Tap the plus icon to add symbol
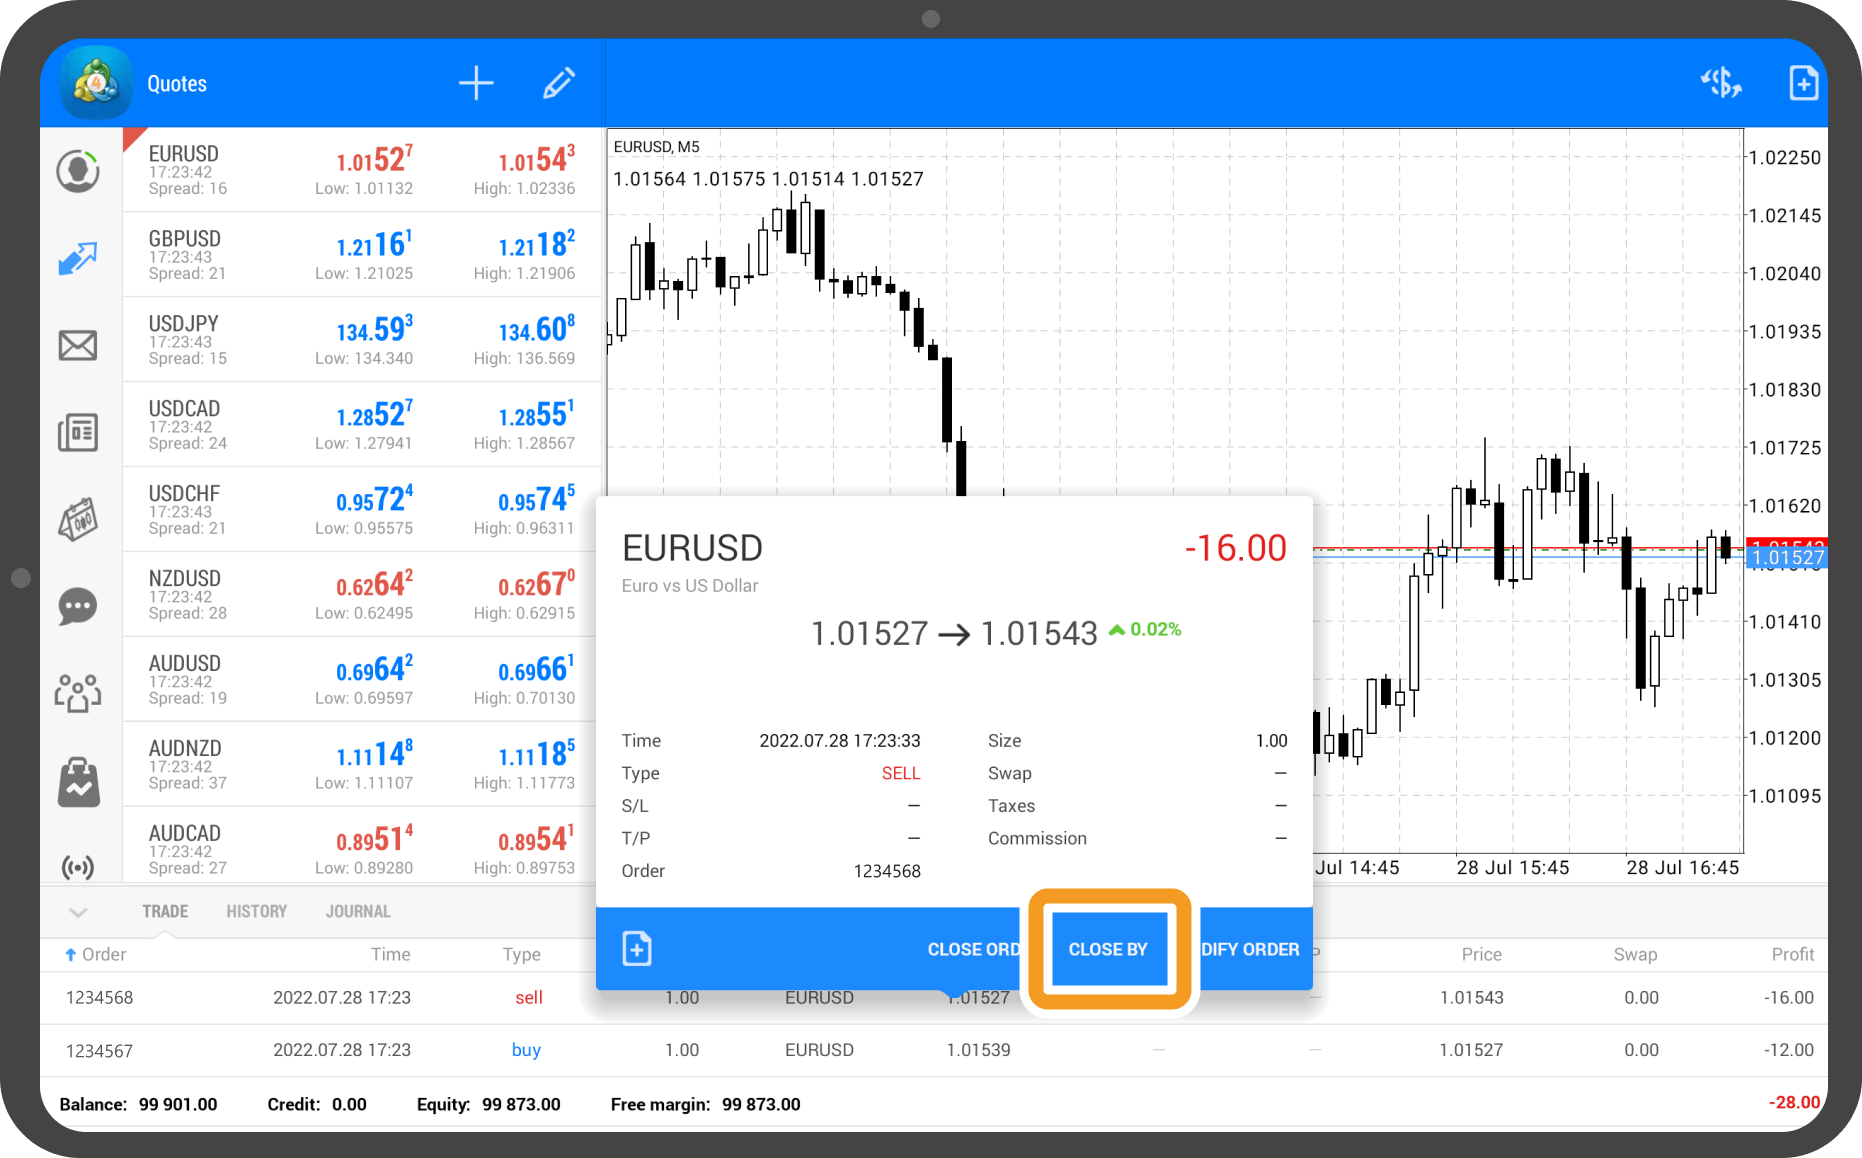This screenshot has height=1158, width=1862. pos(476,83)
